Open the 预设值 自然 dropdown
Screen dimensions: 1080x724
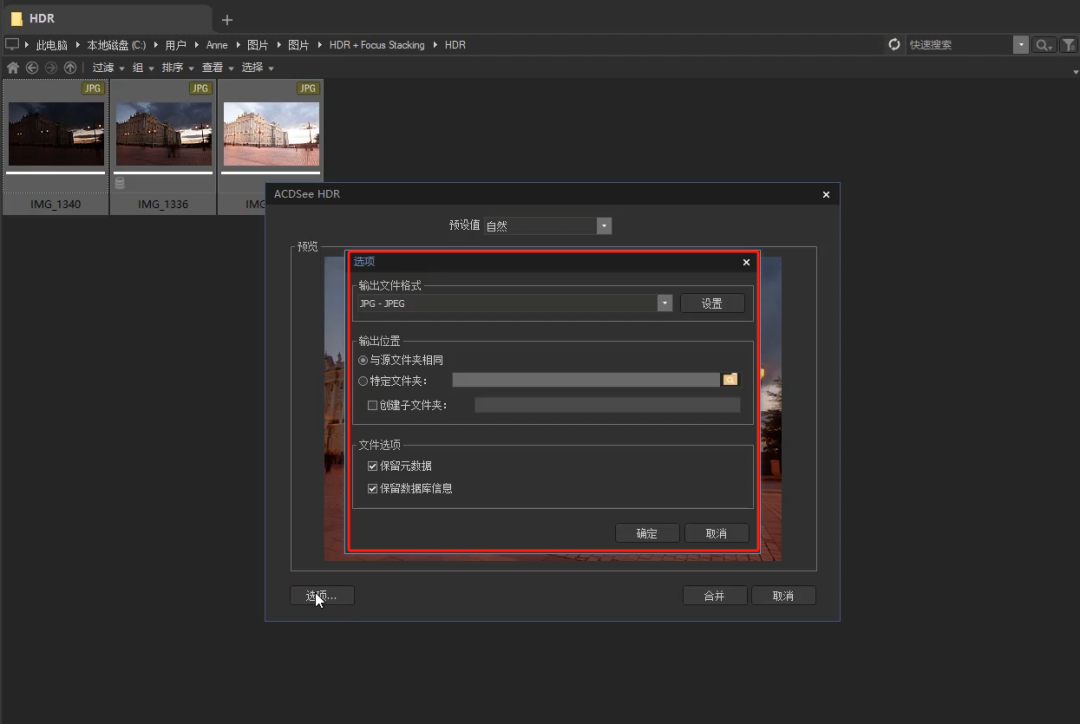(x=604, y=226)
